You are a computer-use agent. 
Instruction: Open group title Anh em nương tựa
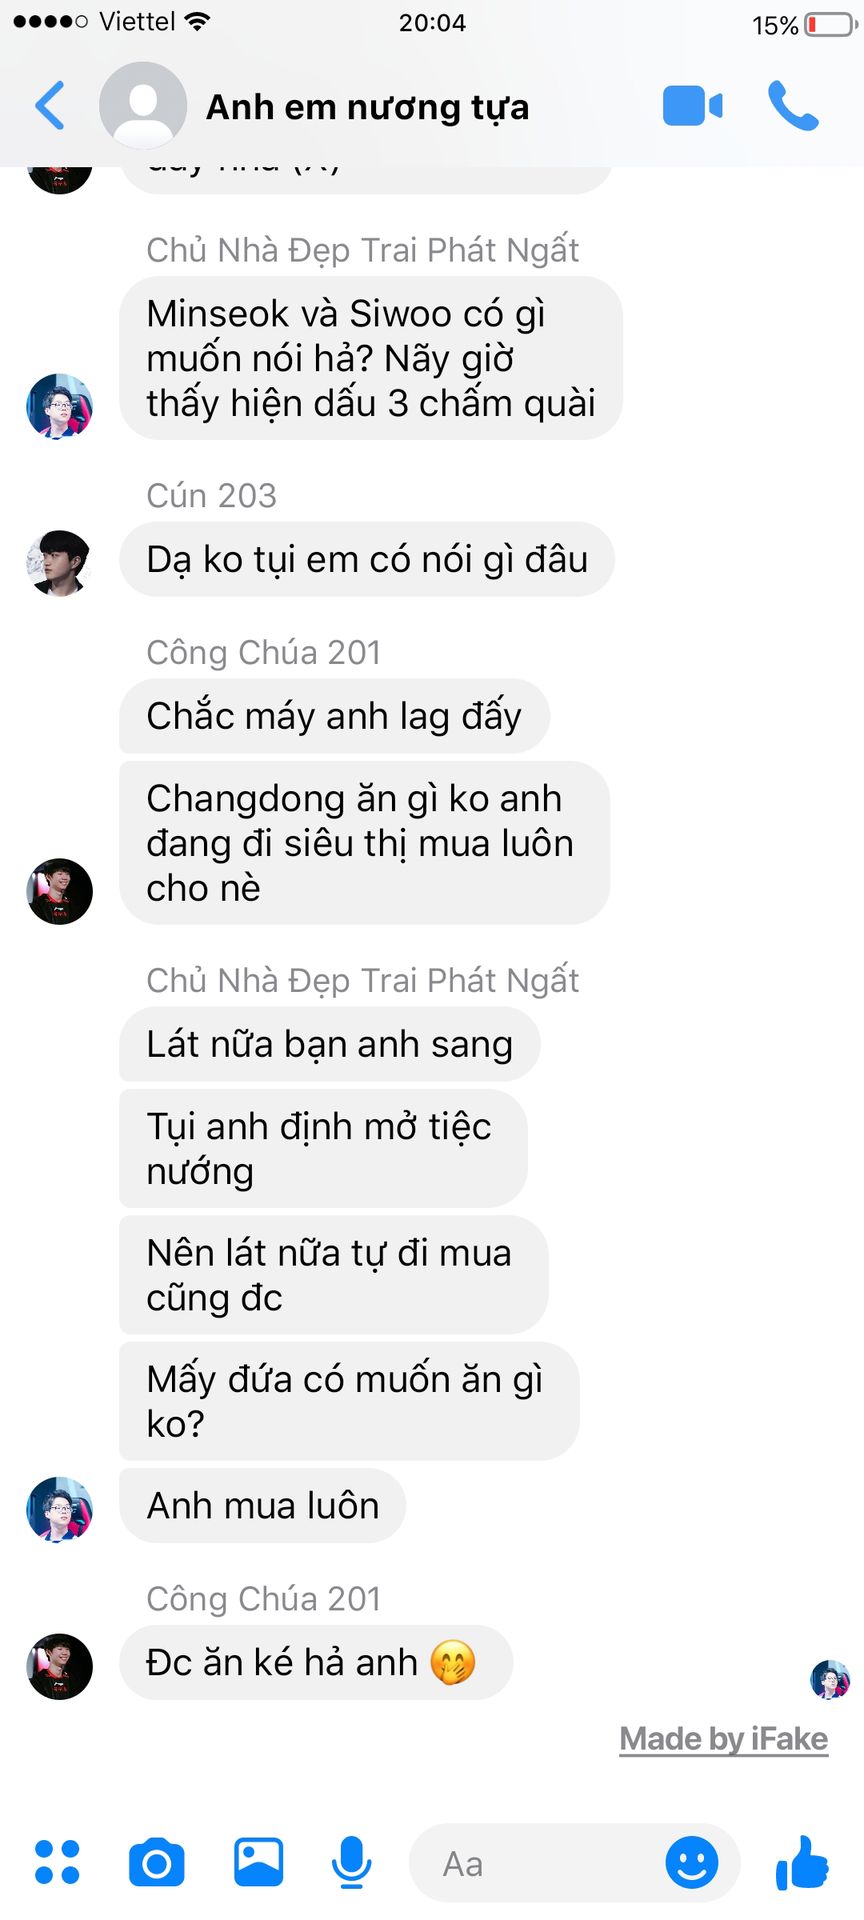pos(367,106)
